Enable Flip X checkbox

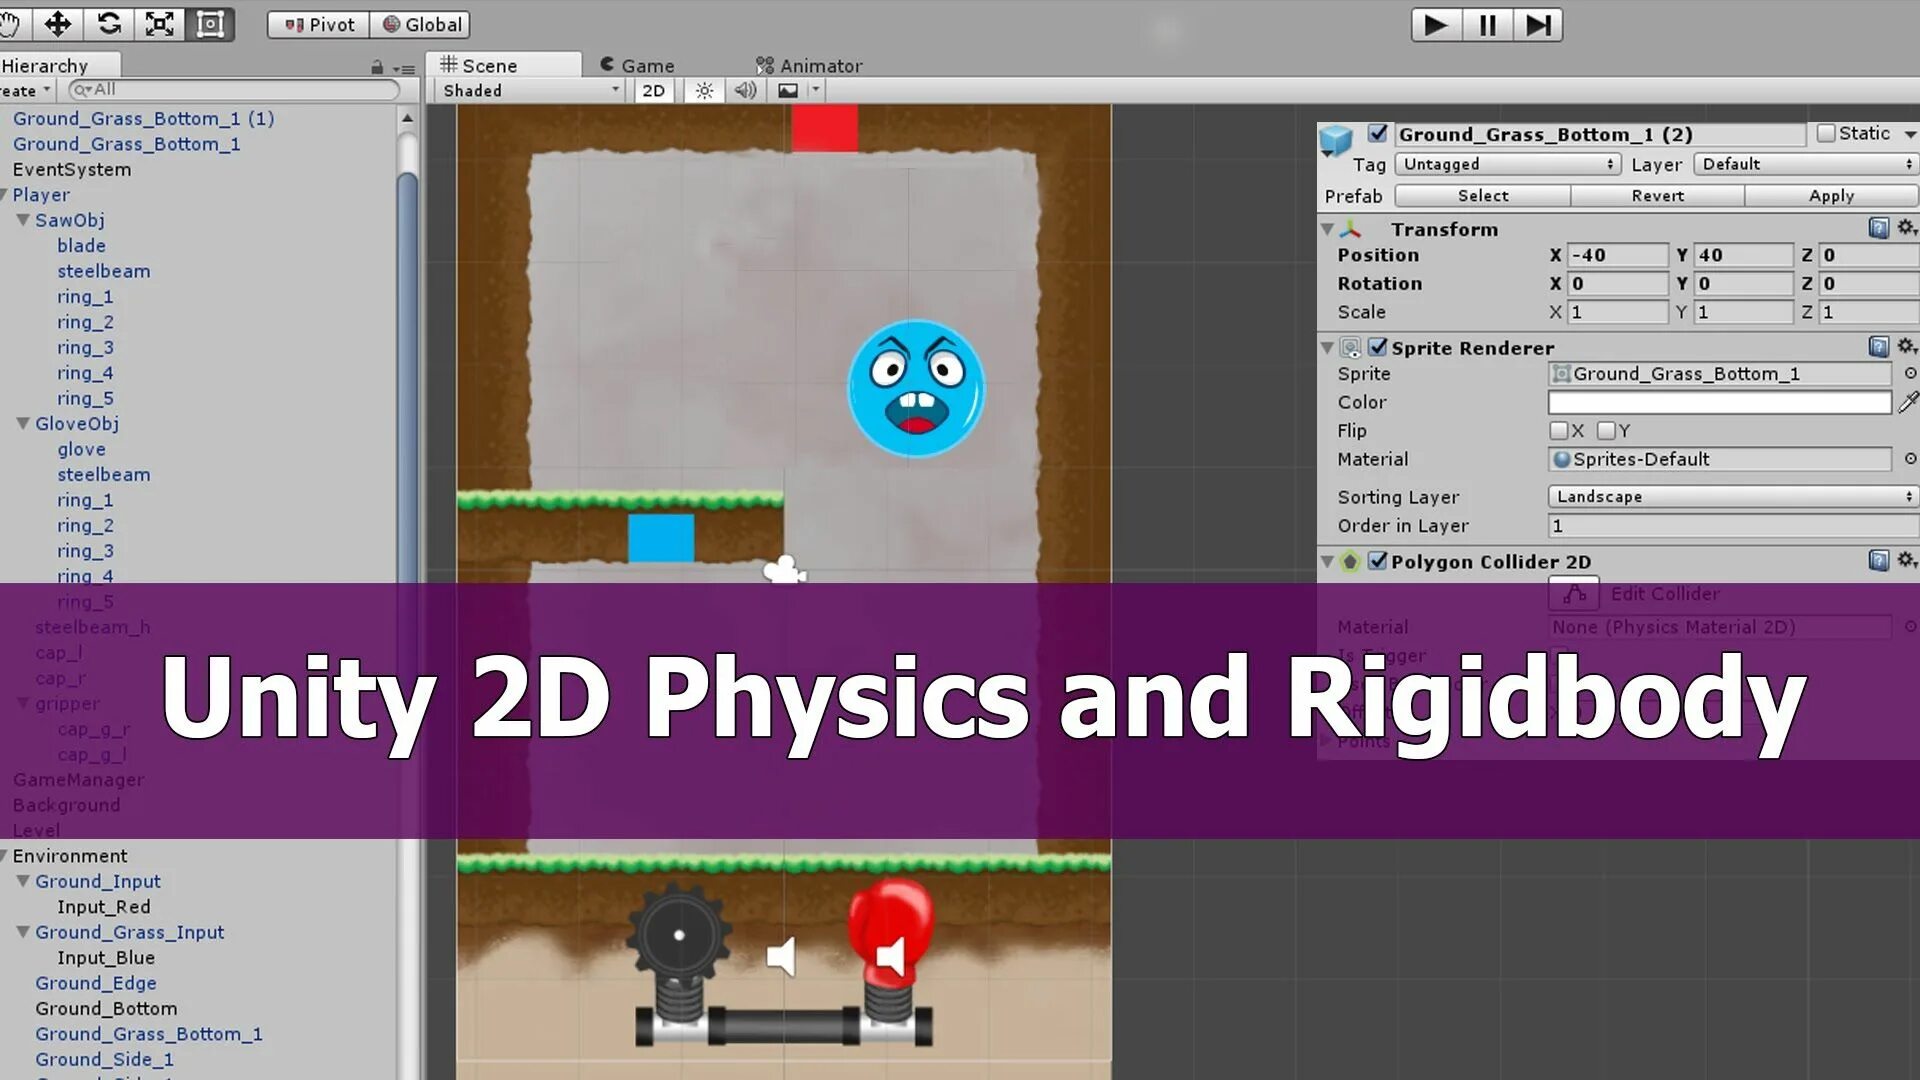[1558, 431]
